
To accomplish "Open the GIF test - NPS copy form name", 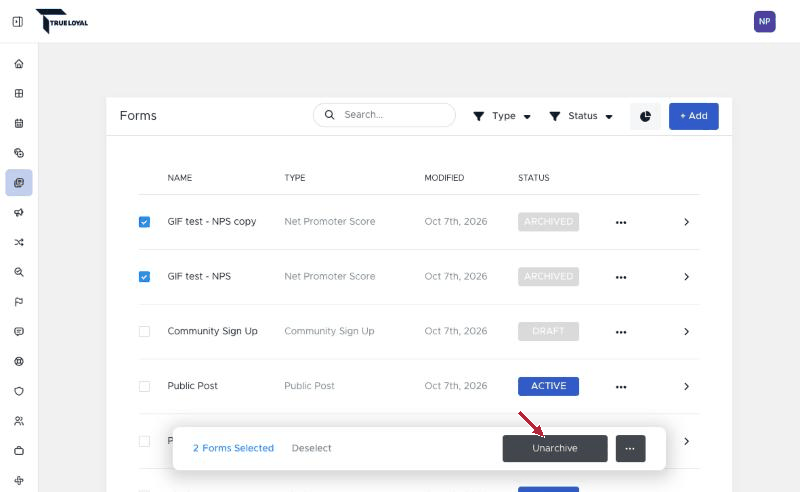I will [x=212, y=222].
